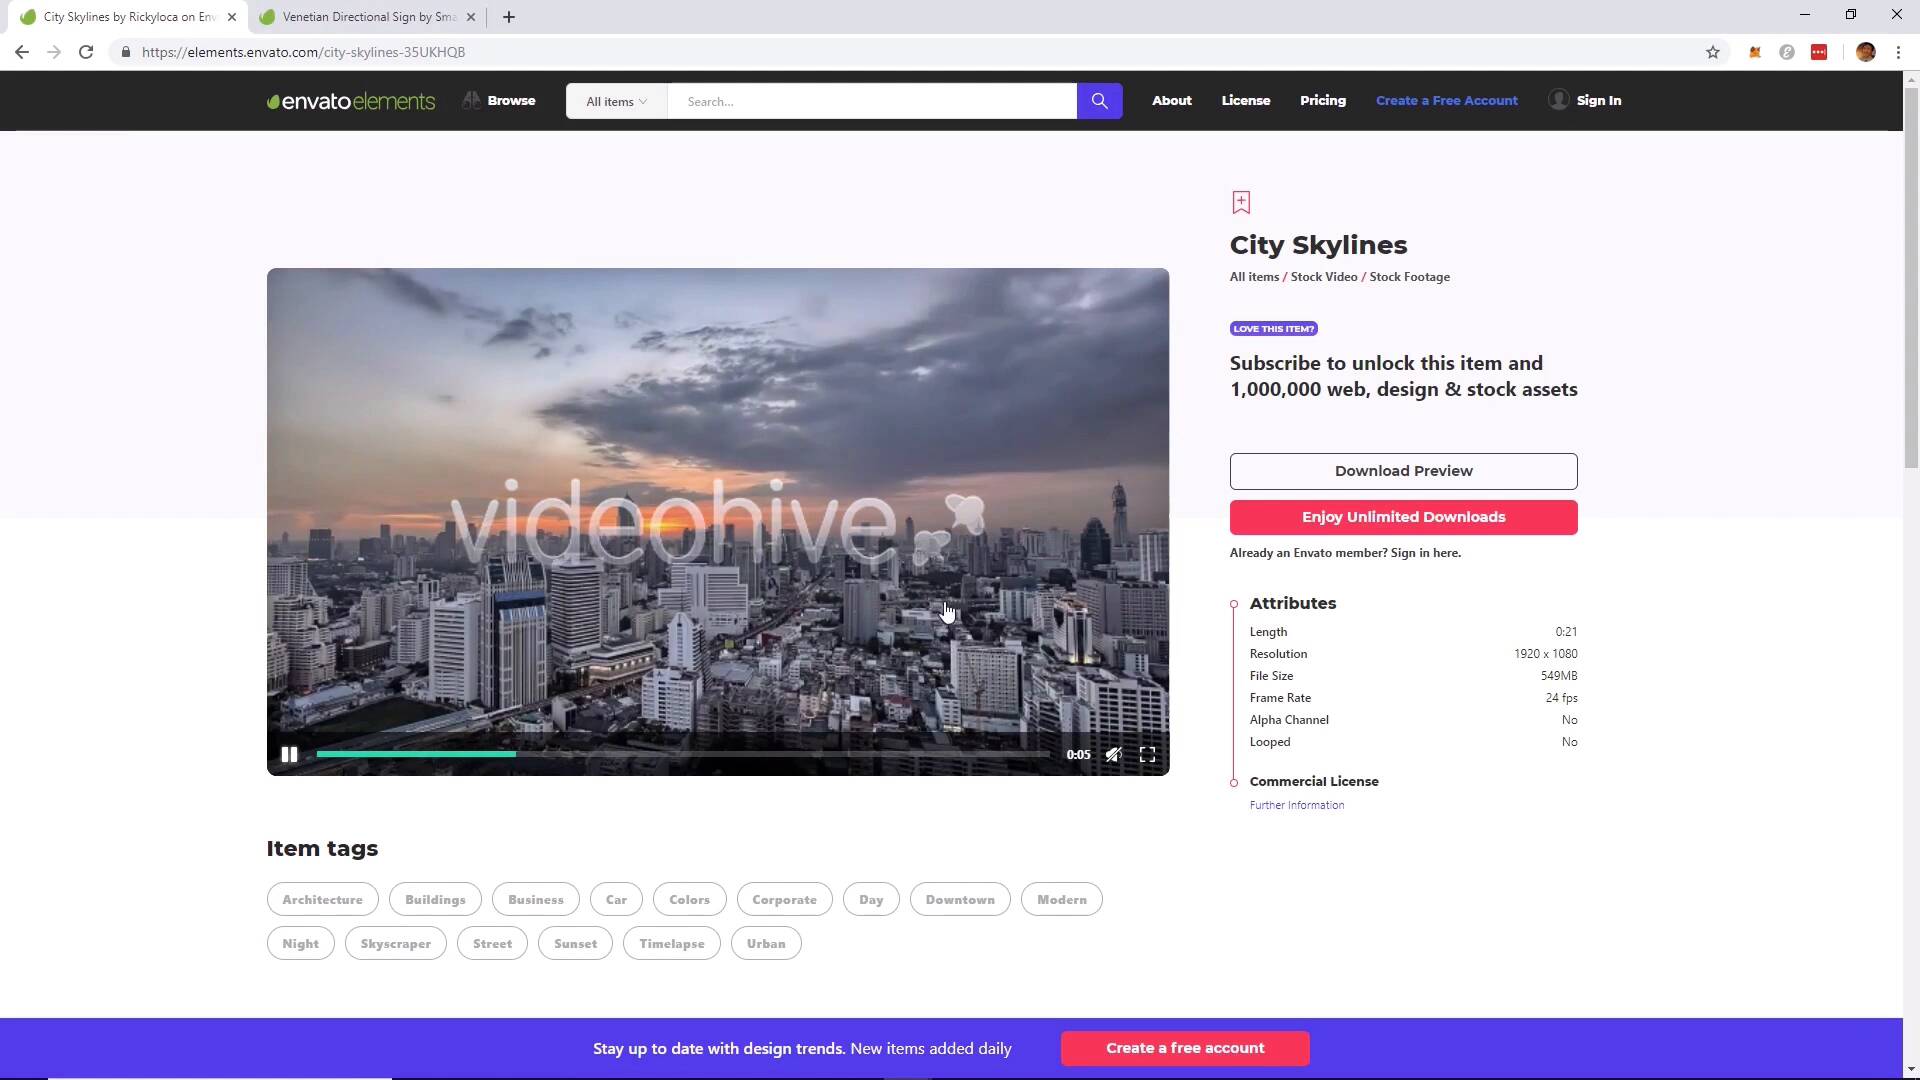This screenshot has height=1080, width=1920.
Task: Click Sign In in the header
Action: (1598, 100)
